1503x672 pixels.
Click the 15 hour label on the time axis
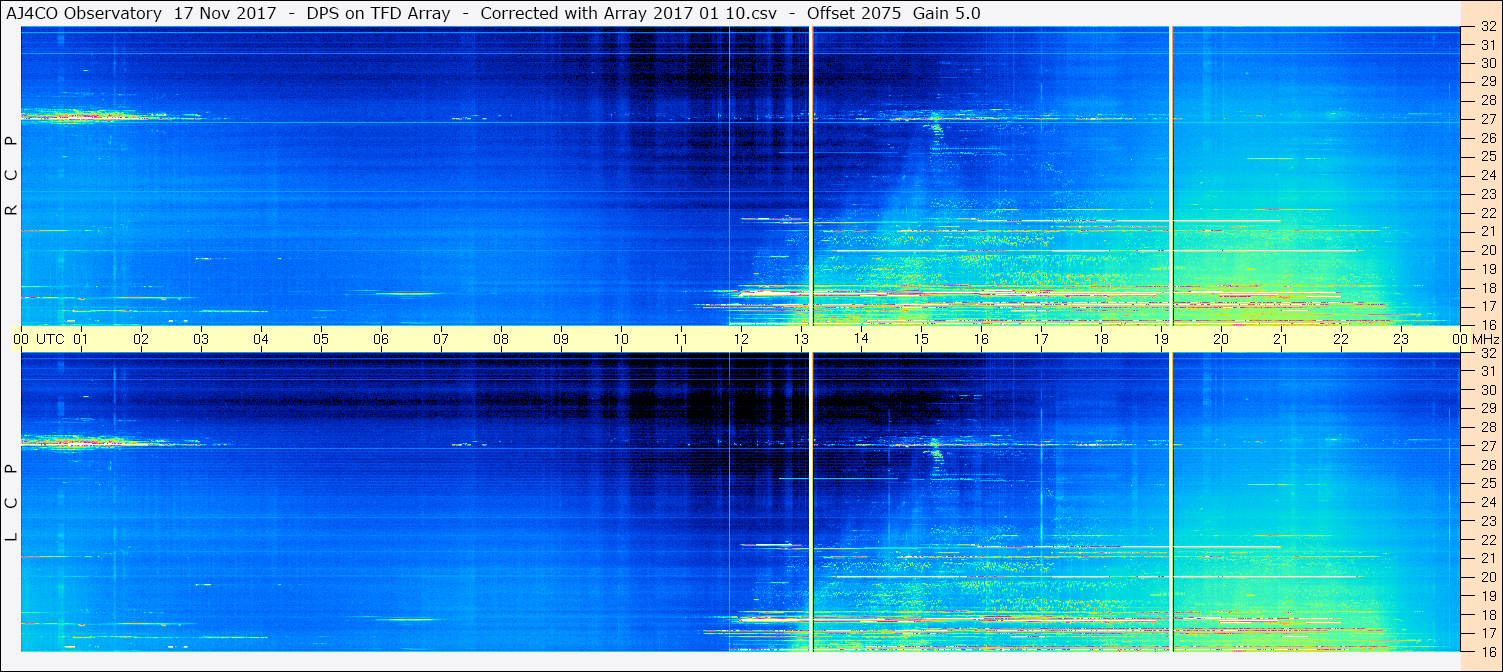pyautogui.click(x=921, y=339)
